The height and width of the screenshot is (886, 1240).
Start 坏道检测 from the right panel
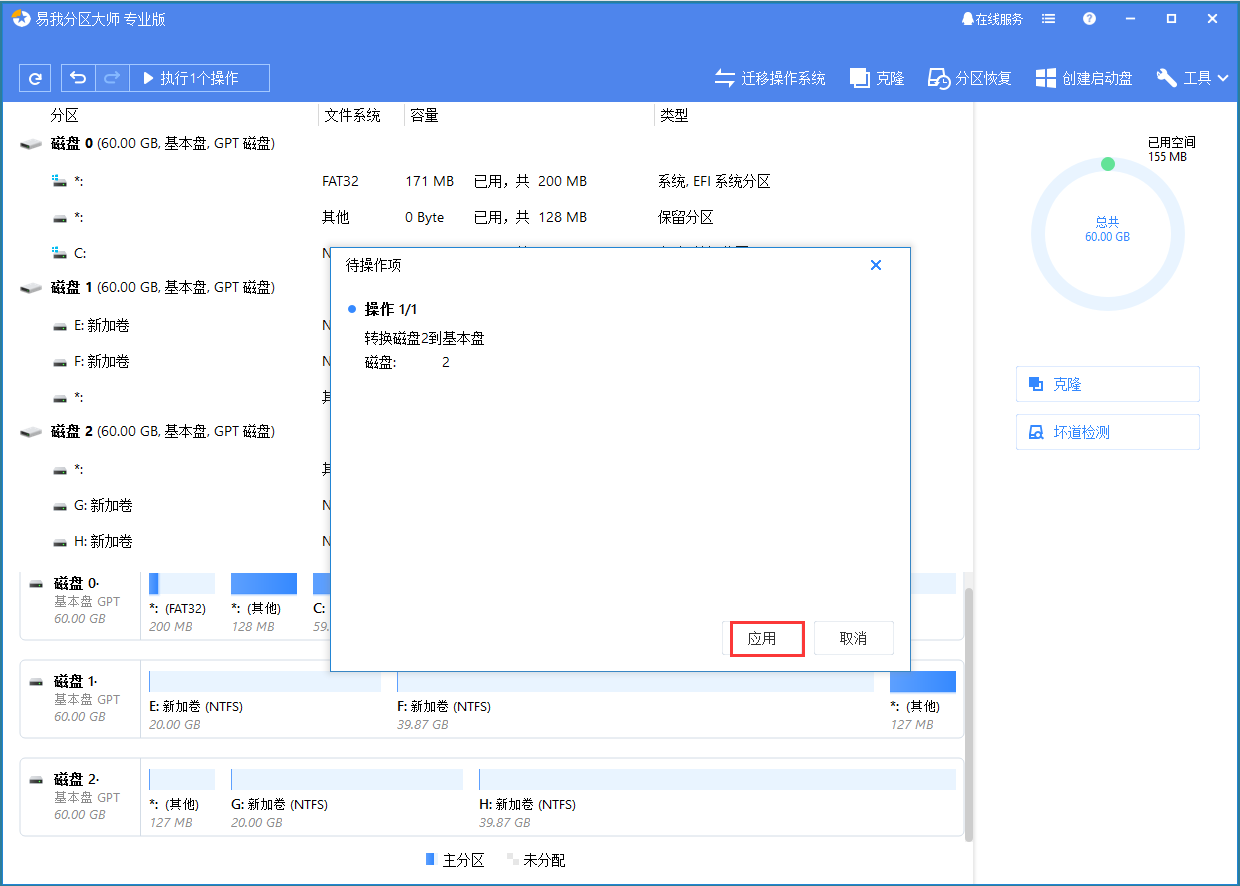(1107, 431)
